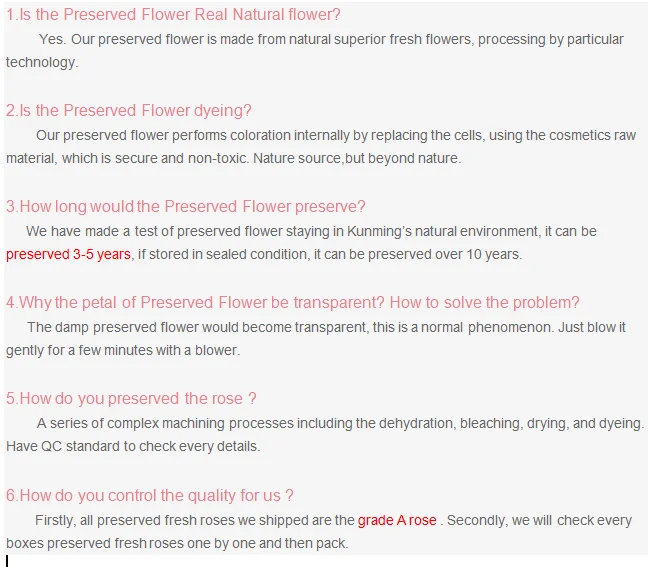Screen dimensions: 650x567
Task: Click the red 'grade A rose' text
Action: point(397,520)
